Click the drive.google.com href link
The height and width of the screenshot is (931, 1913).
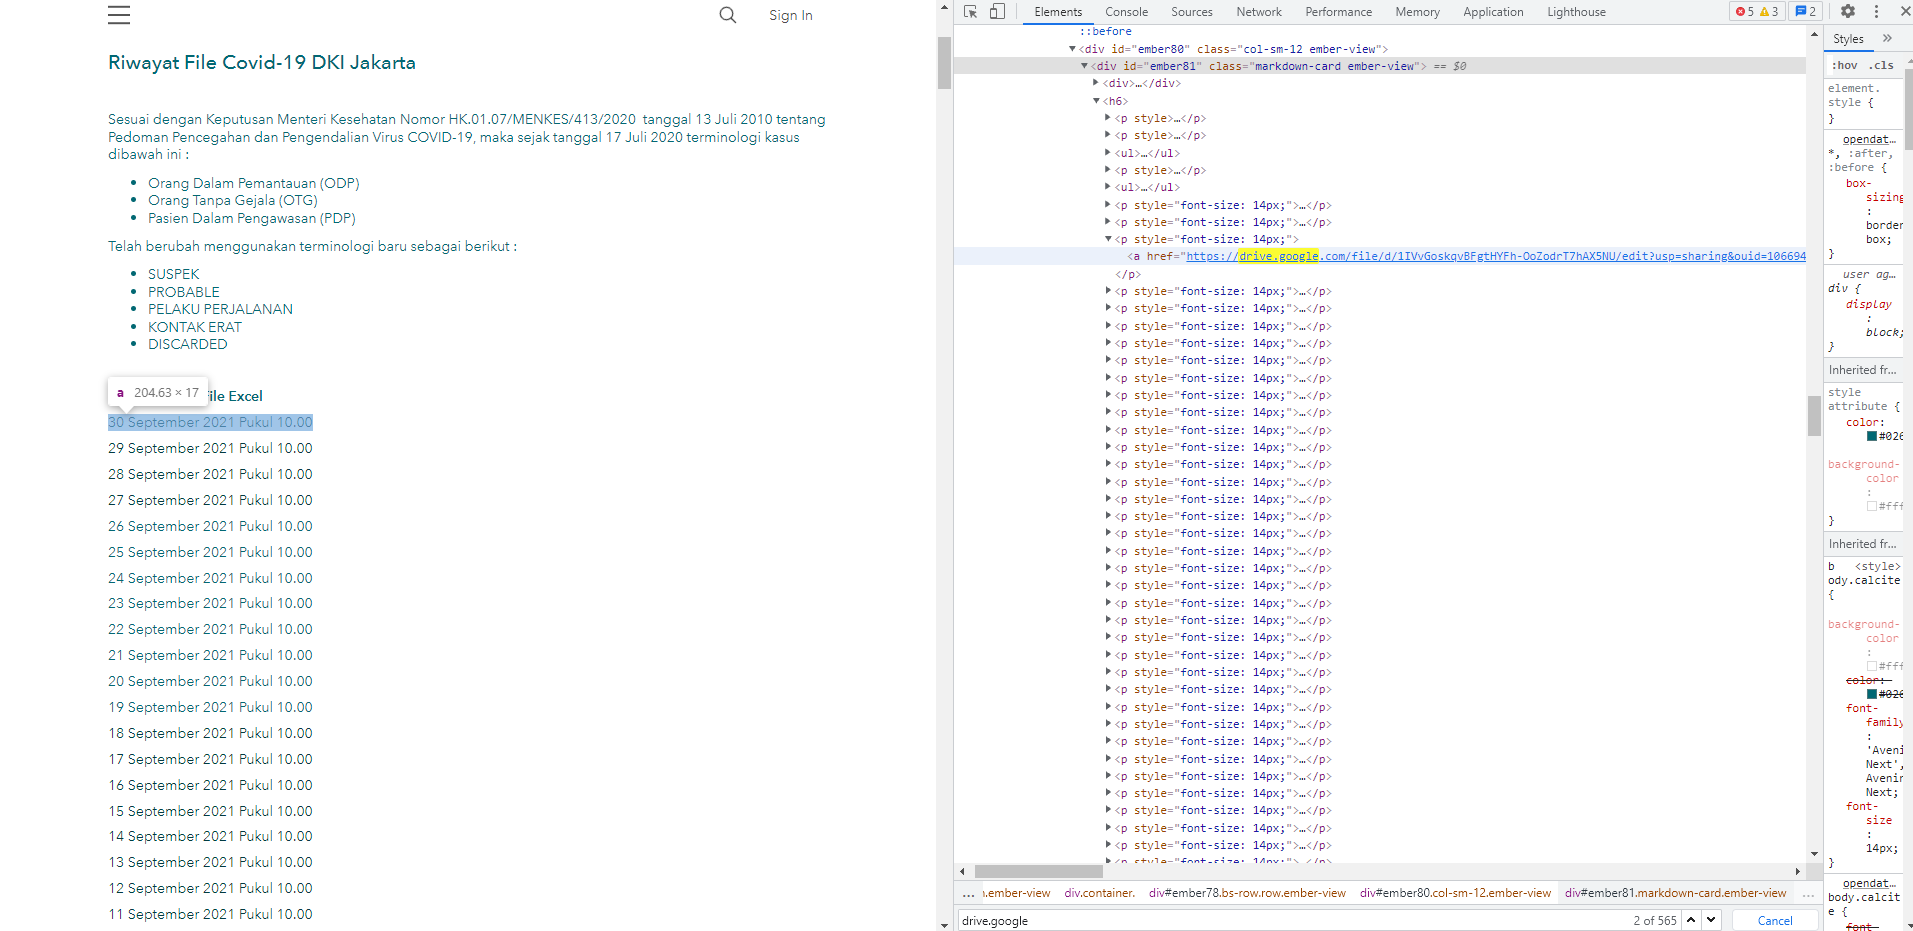(x=1495, y=257)
